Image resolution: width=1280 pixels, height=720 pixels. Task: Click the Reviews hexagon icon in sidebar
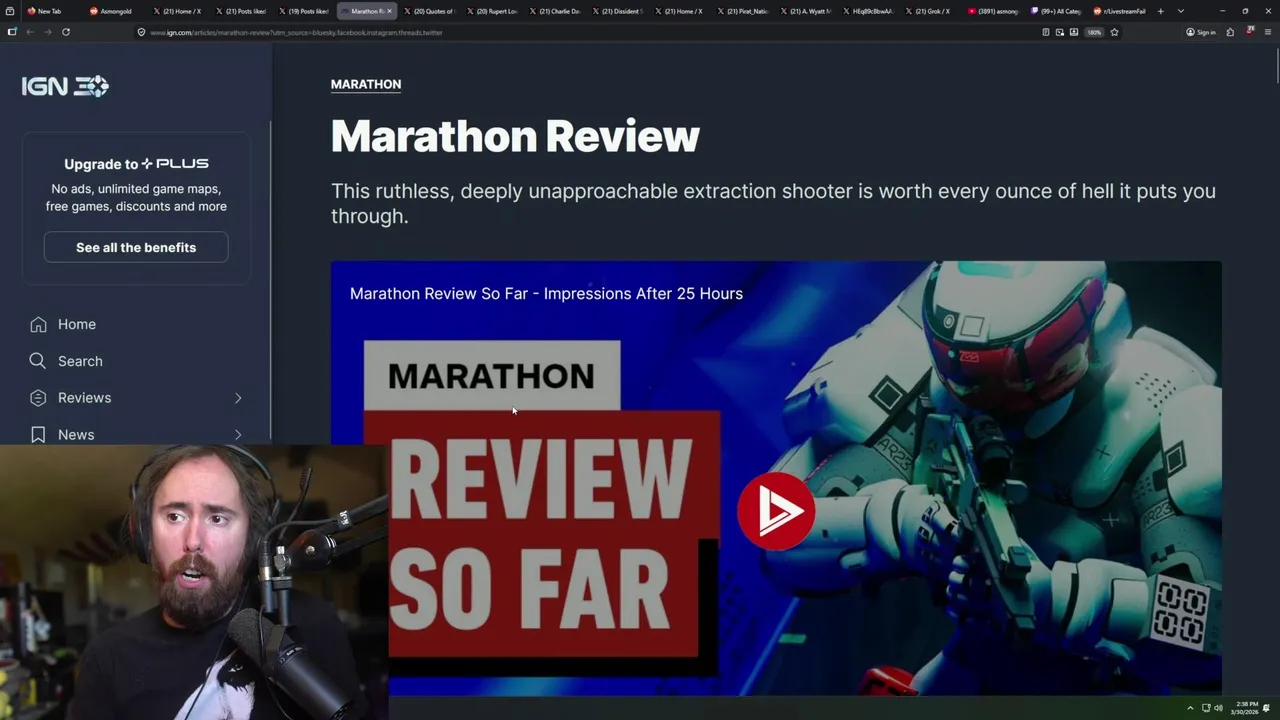[x=38, y=398]
